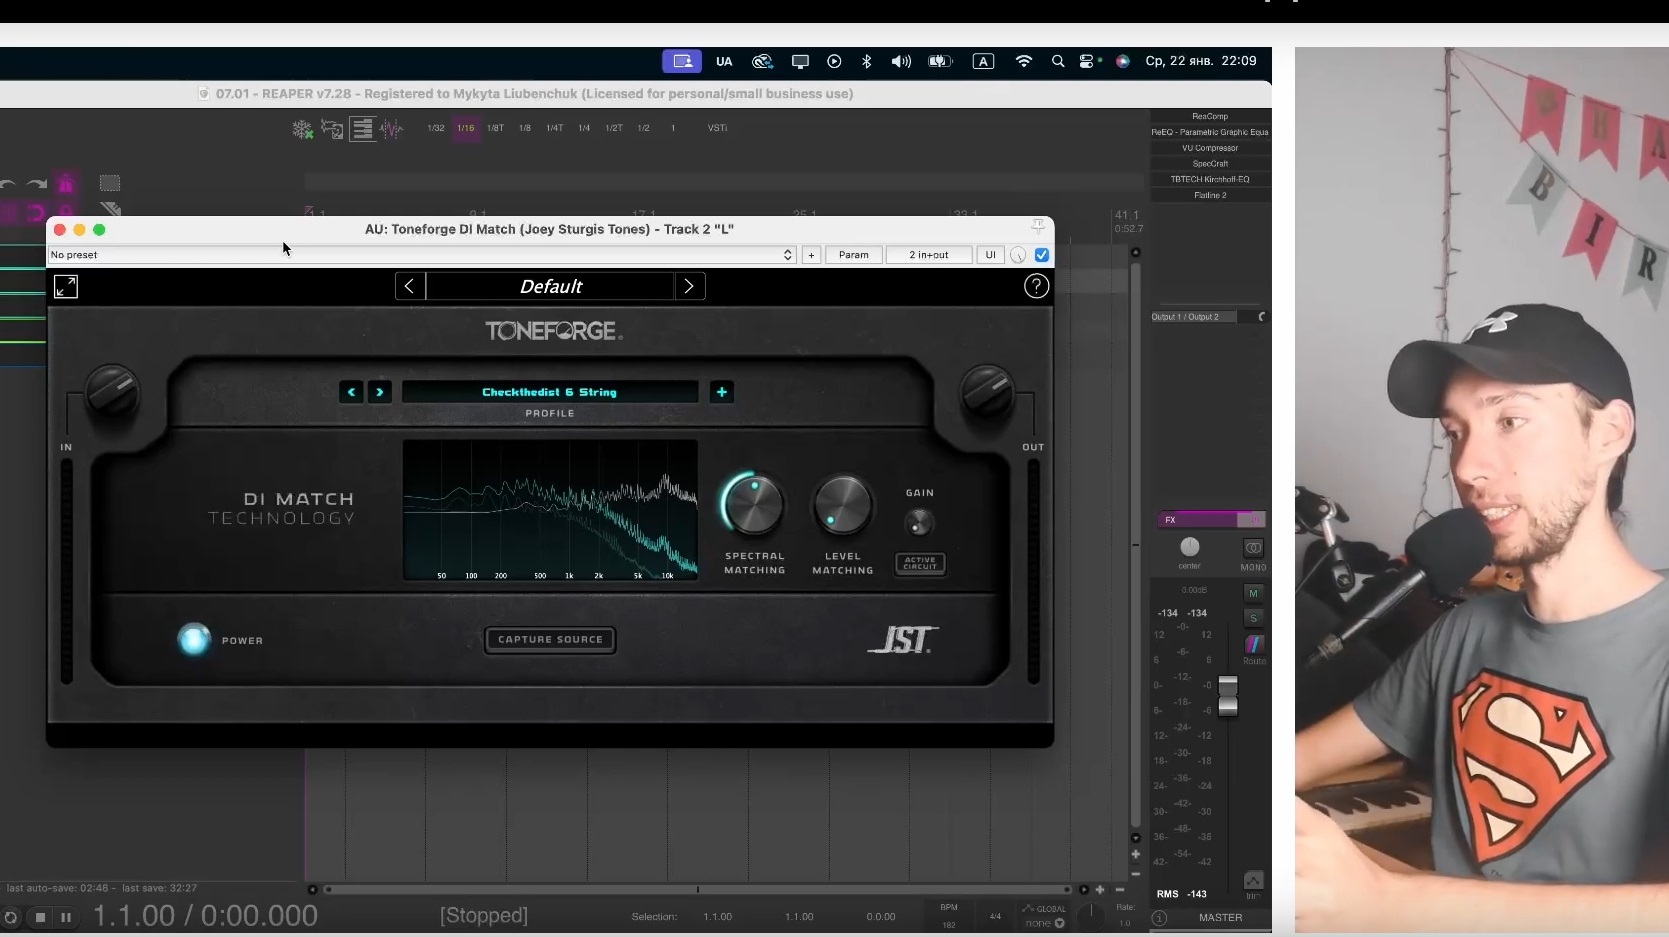Open ReEQ Parametric Graphic EQ entry
The height and width of the screenshot is (937, 1669).
pyautogui.click(x=1210, y=132)
